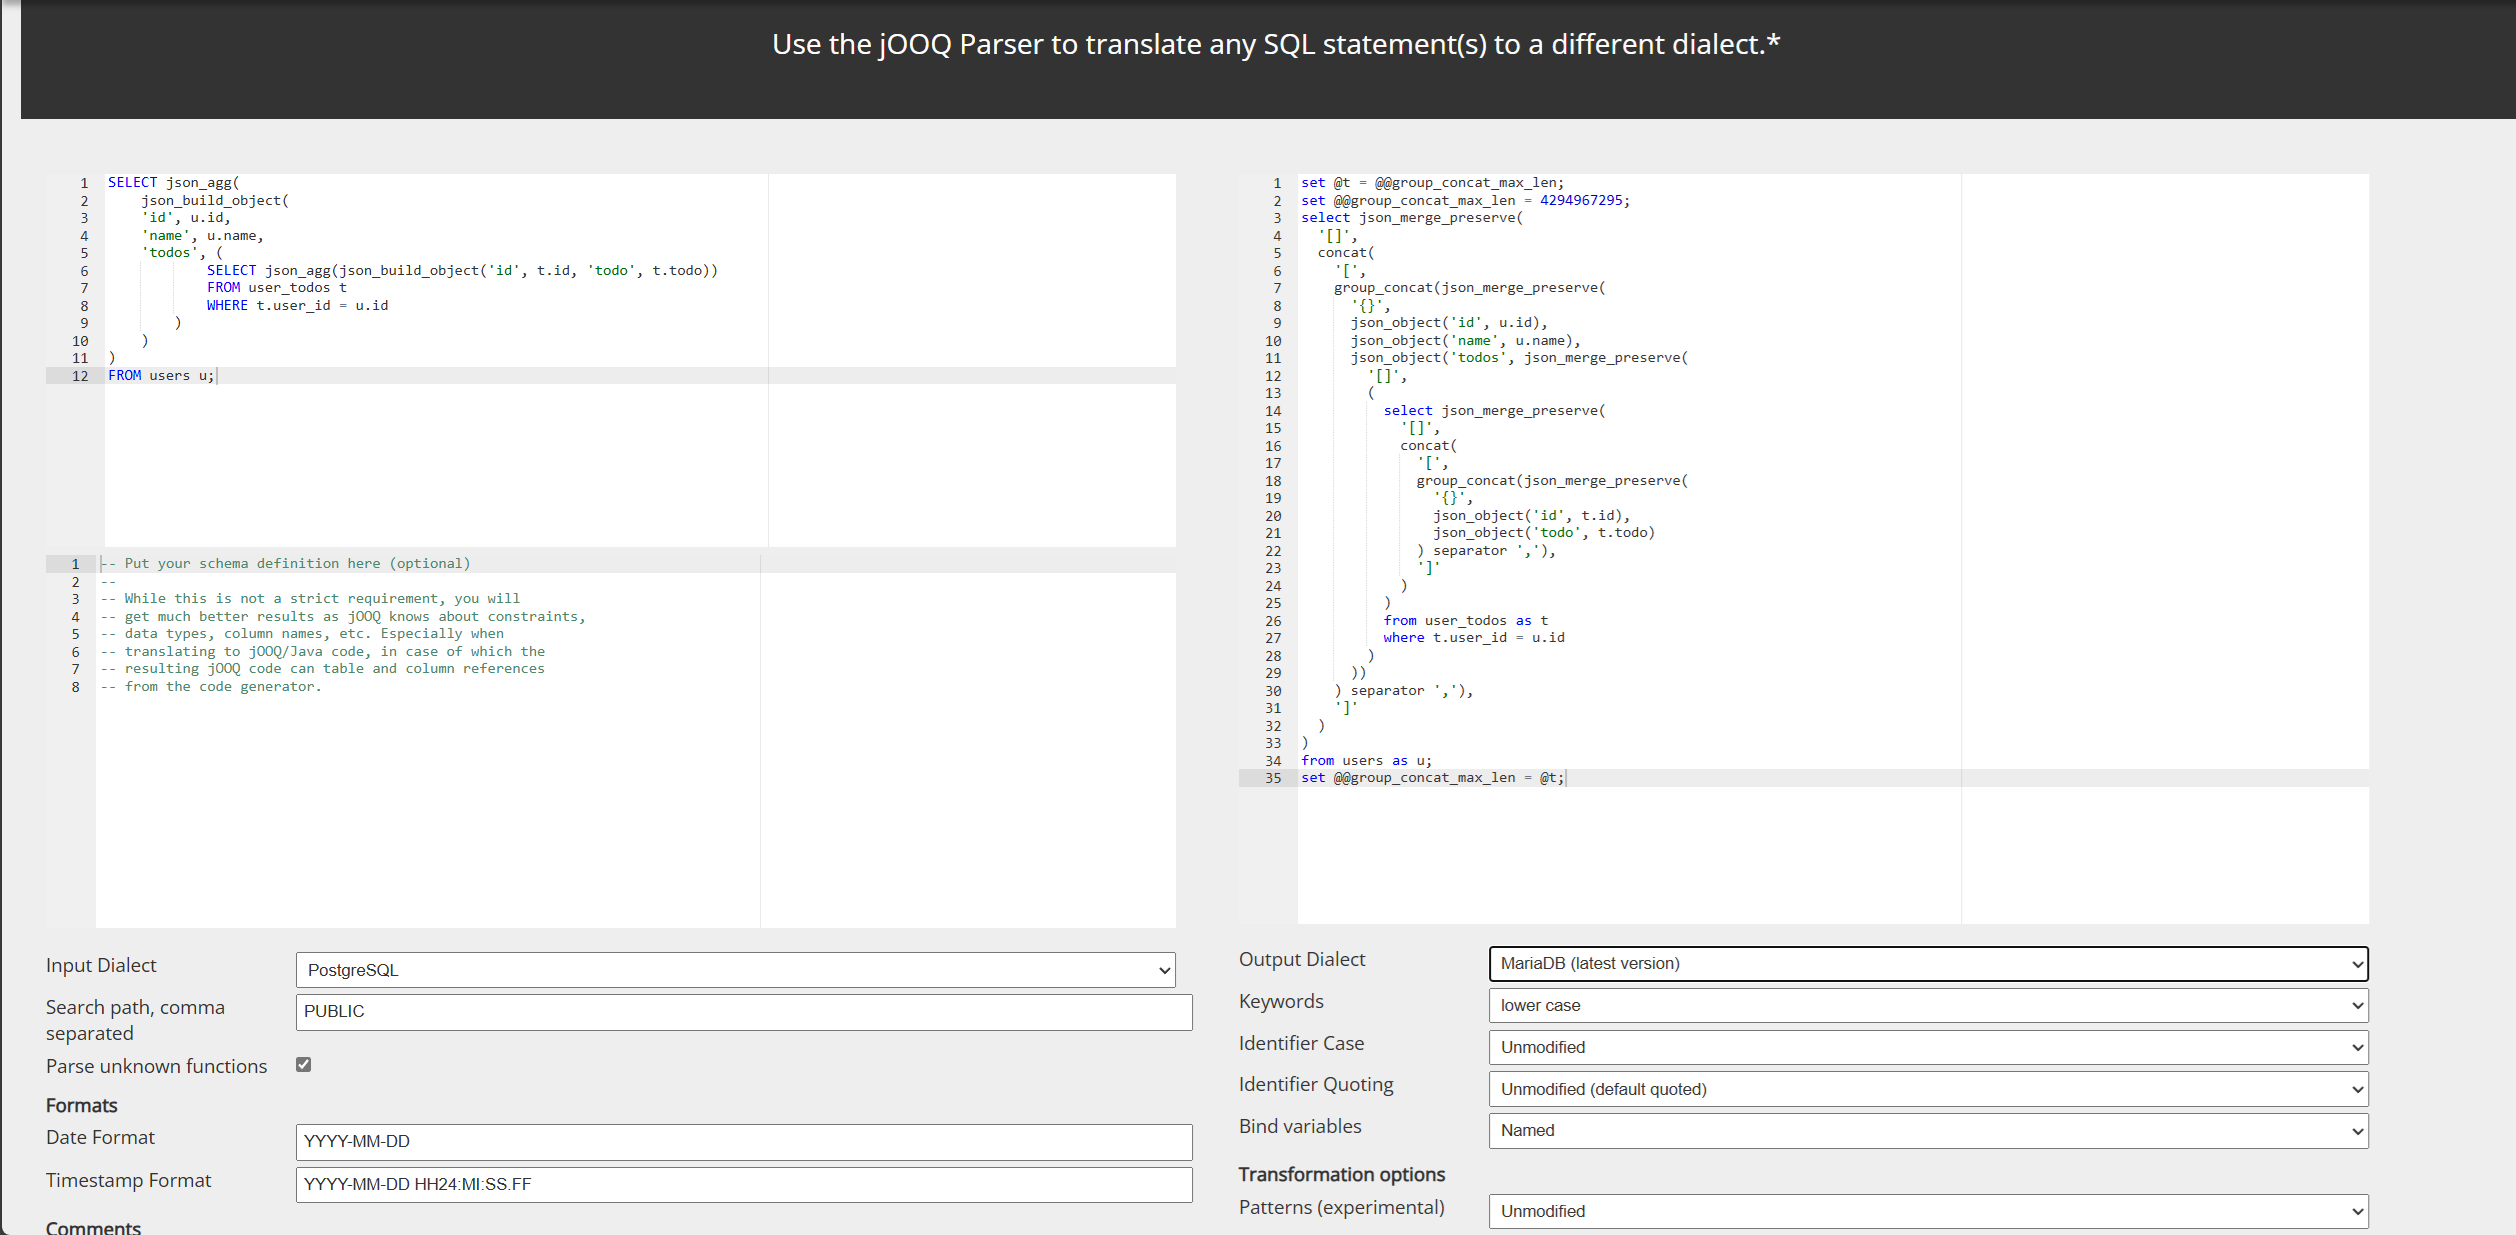Image resolution: width=2516 pixels, height=1235 pixels.
Task: Open the Output Dialect MariaDB dropdown
Action: coord(1929,964)
